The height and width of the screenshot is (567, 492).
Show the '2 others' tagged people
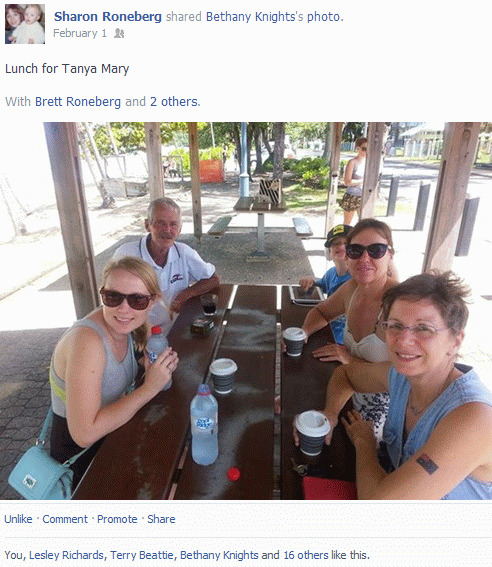point(174,102)
